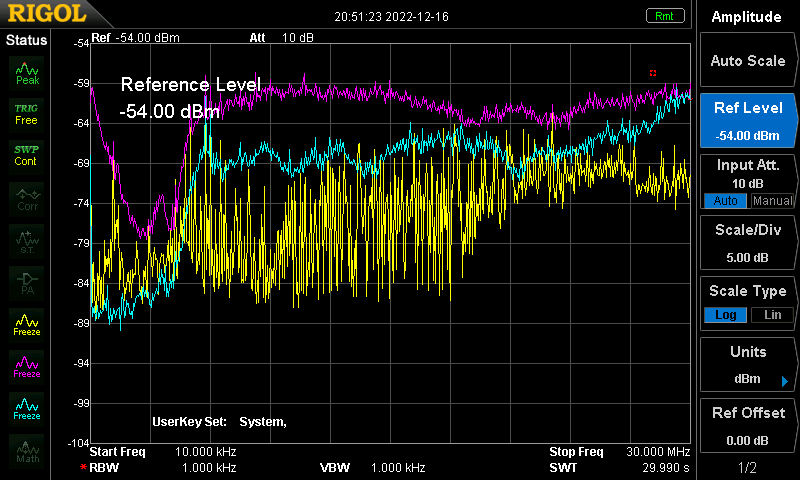Set Input Att. to Manual
The width and height of the screenshot is (800, 480).
click(772, 200)
